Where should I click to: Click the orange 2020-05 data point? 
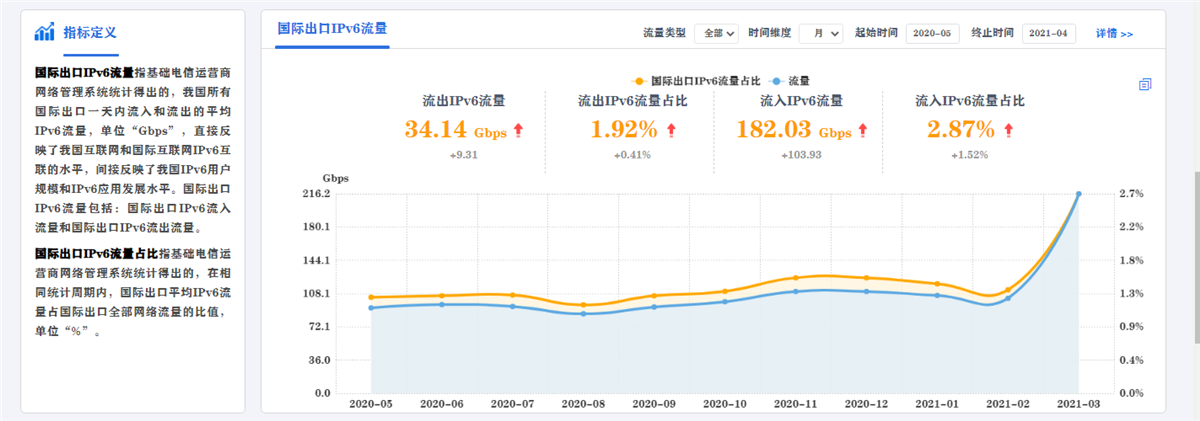[371, 297]
